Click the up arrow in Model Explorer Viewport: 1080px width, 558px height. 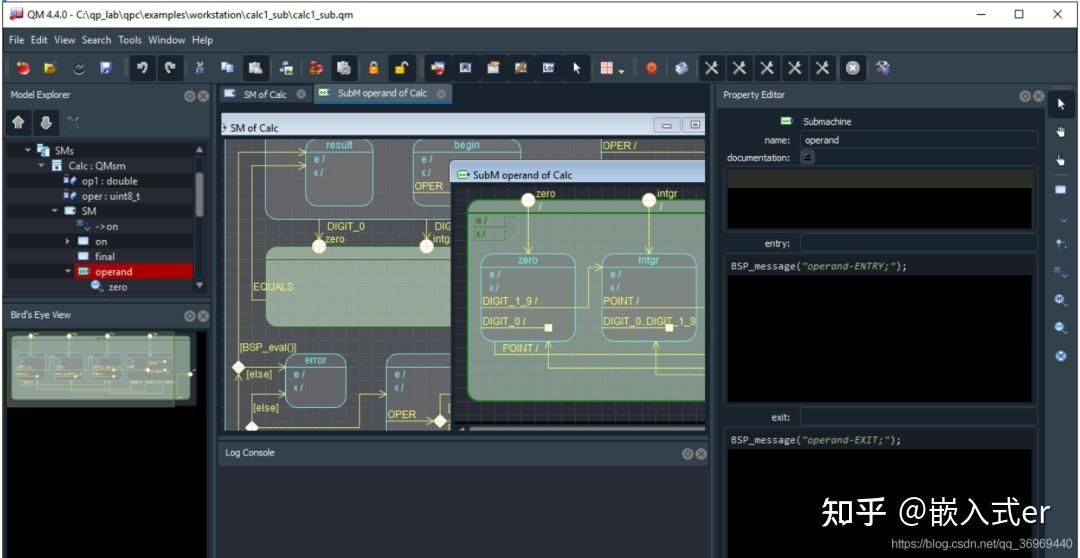click(x=18, y=122)
